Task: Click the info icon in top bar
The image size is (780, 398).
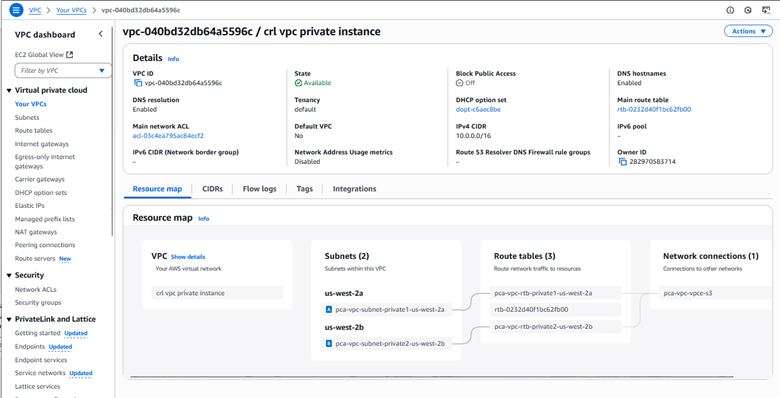Action: tap(730, 10)
